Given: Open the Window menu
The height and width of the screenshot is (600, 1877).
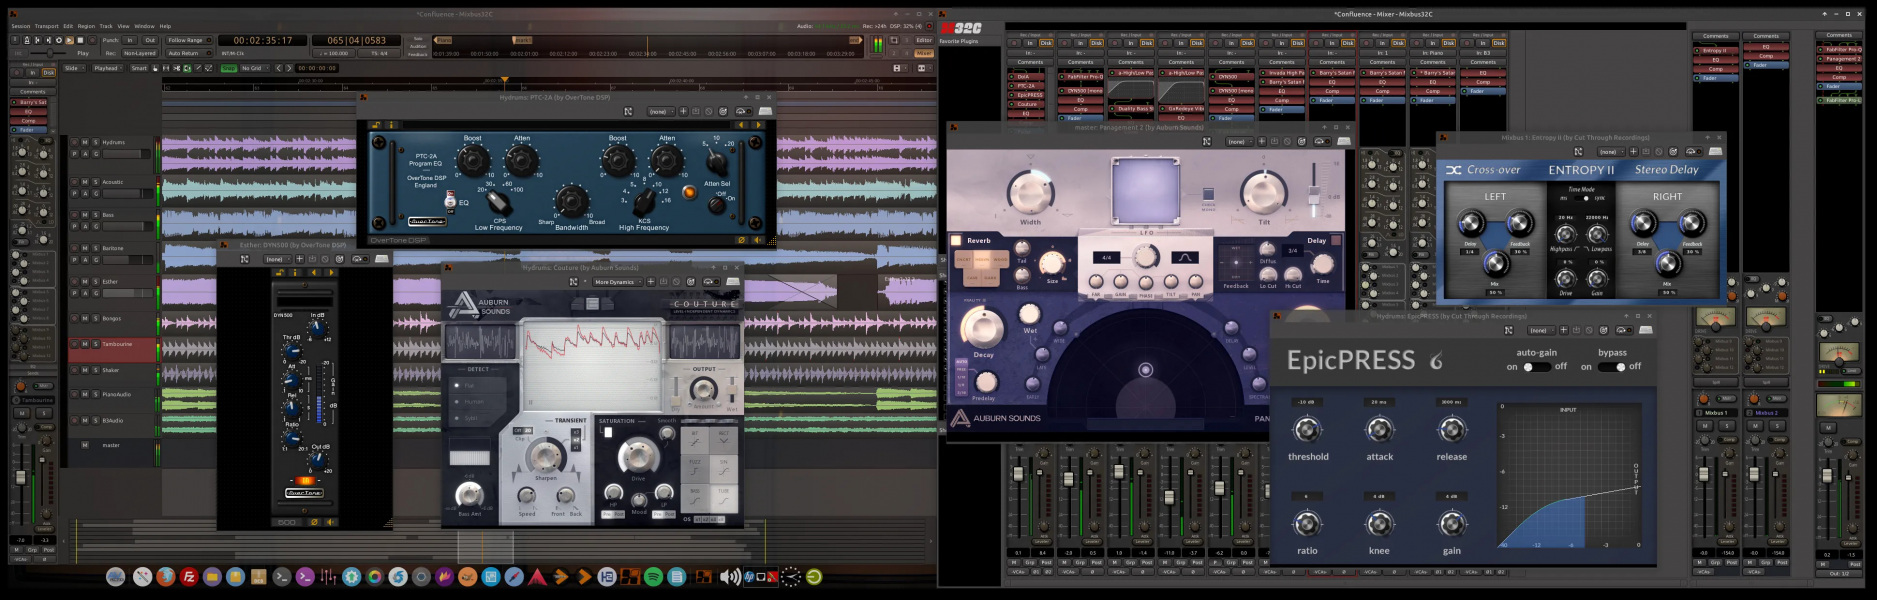Looking at the screenshot, I should (x=144, y=26).
